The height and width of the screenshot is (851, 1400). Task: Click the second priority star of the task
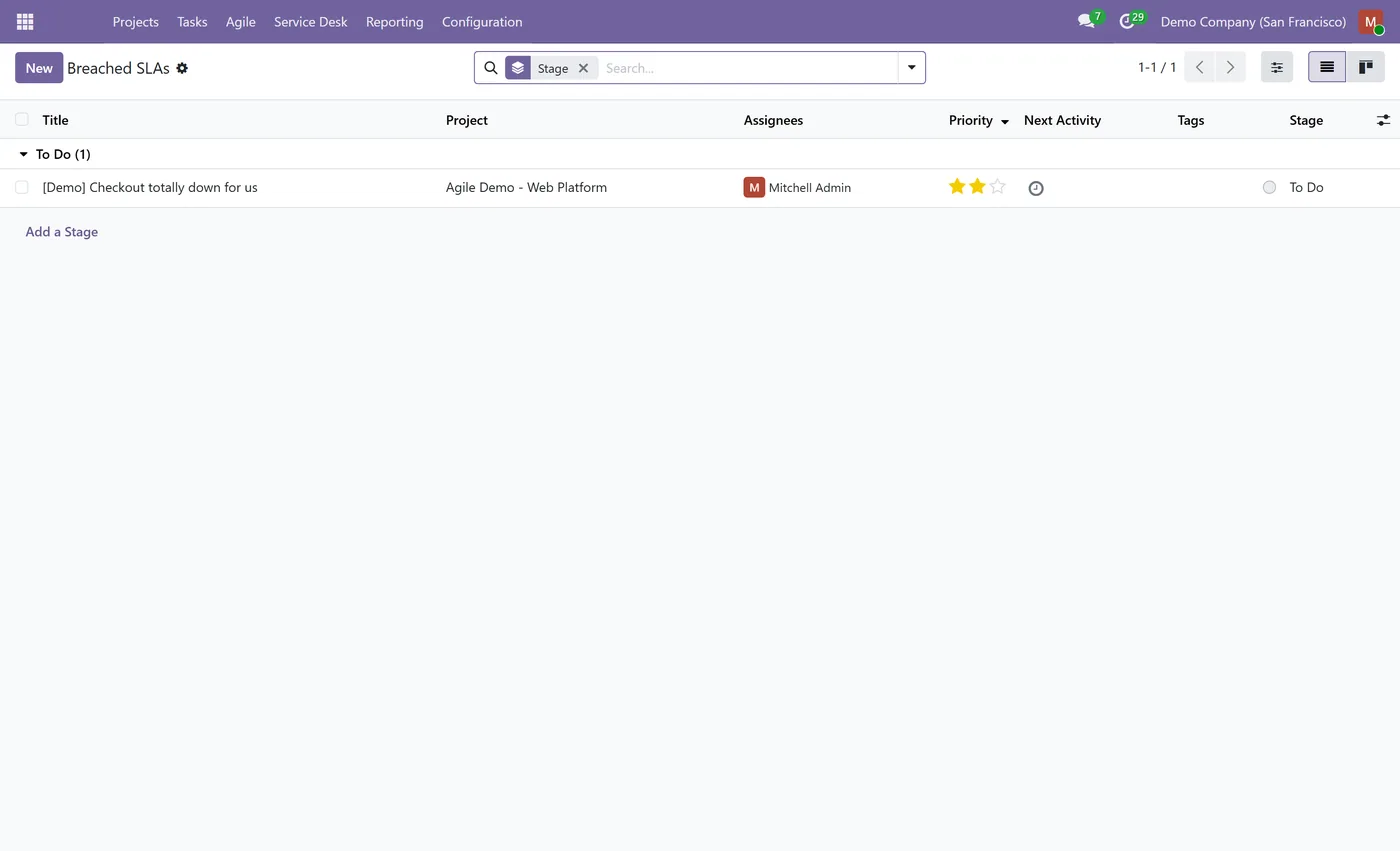977,187
